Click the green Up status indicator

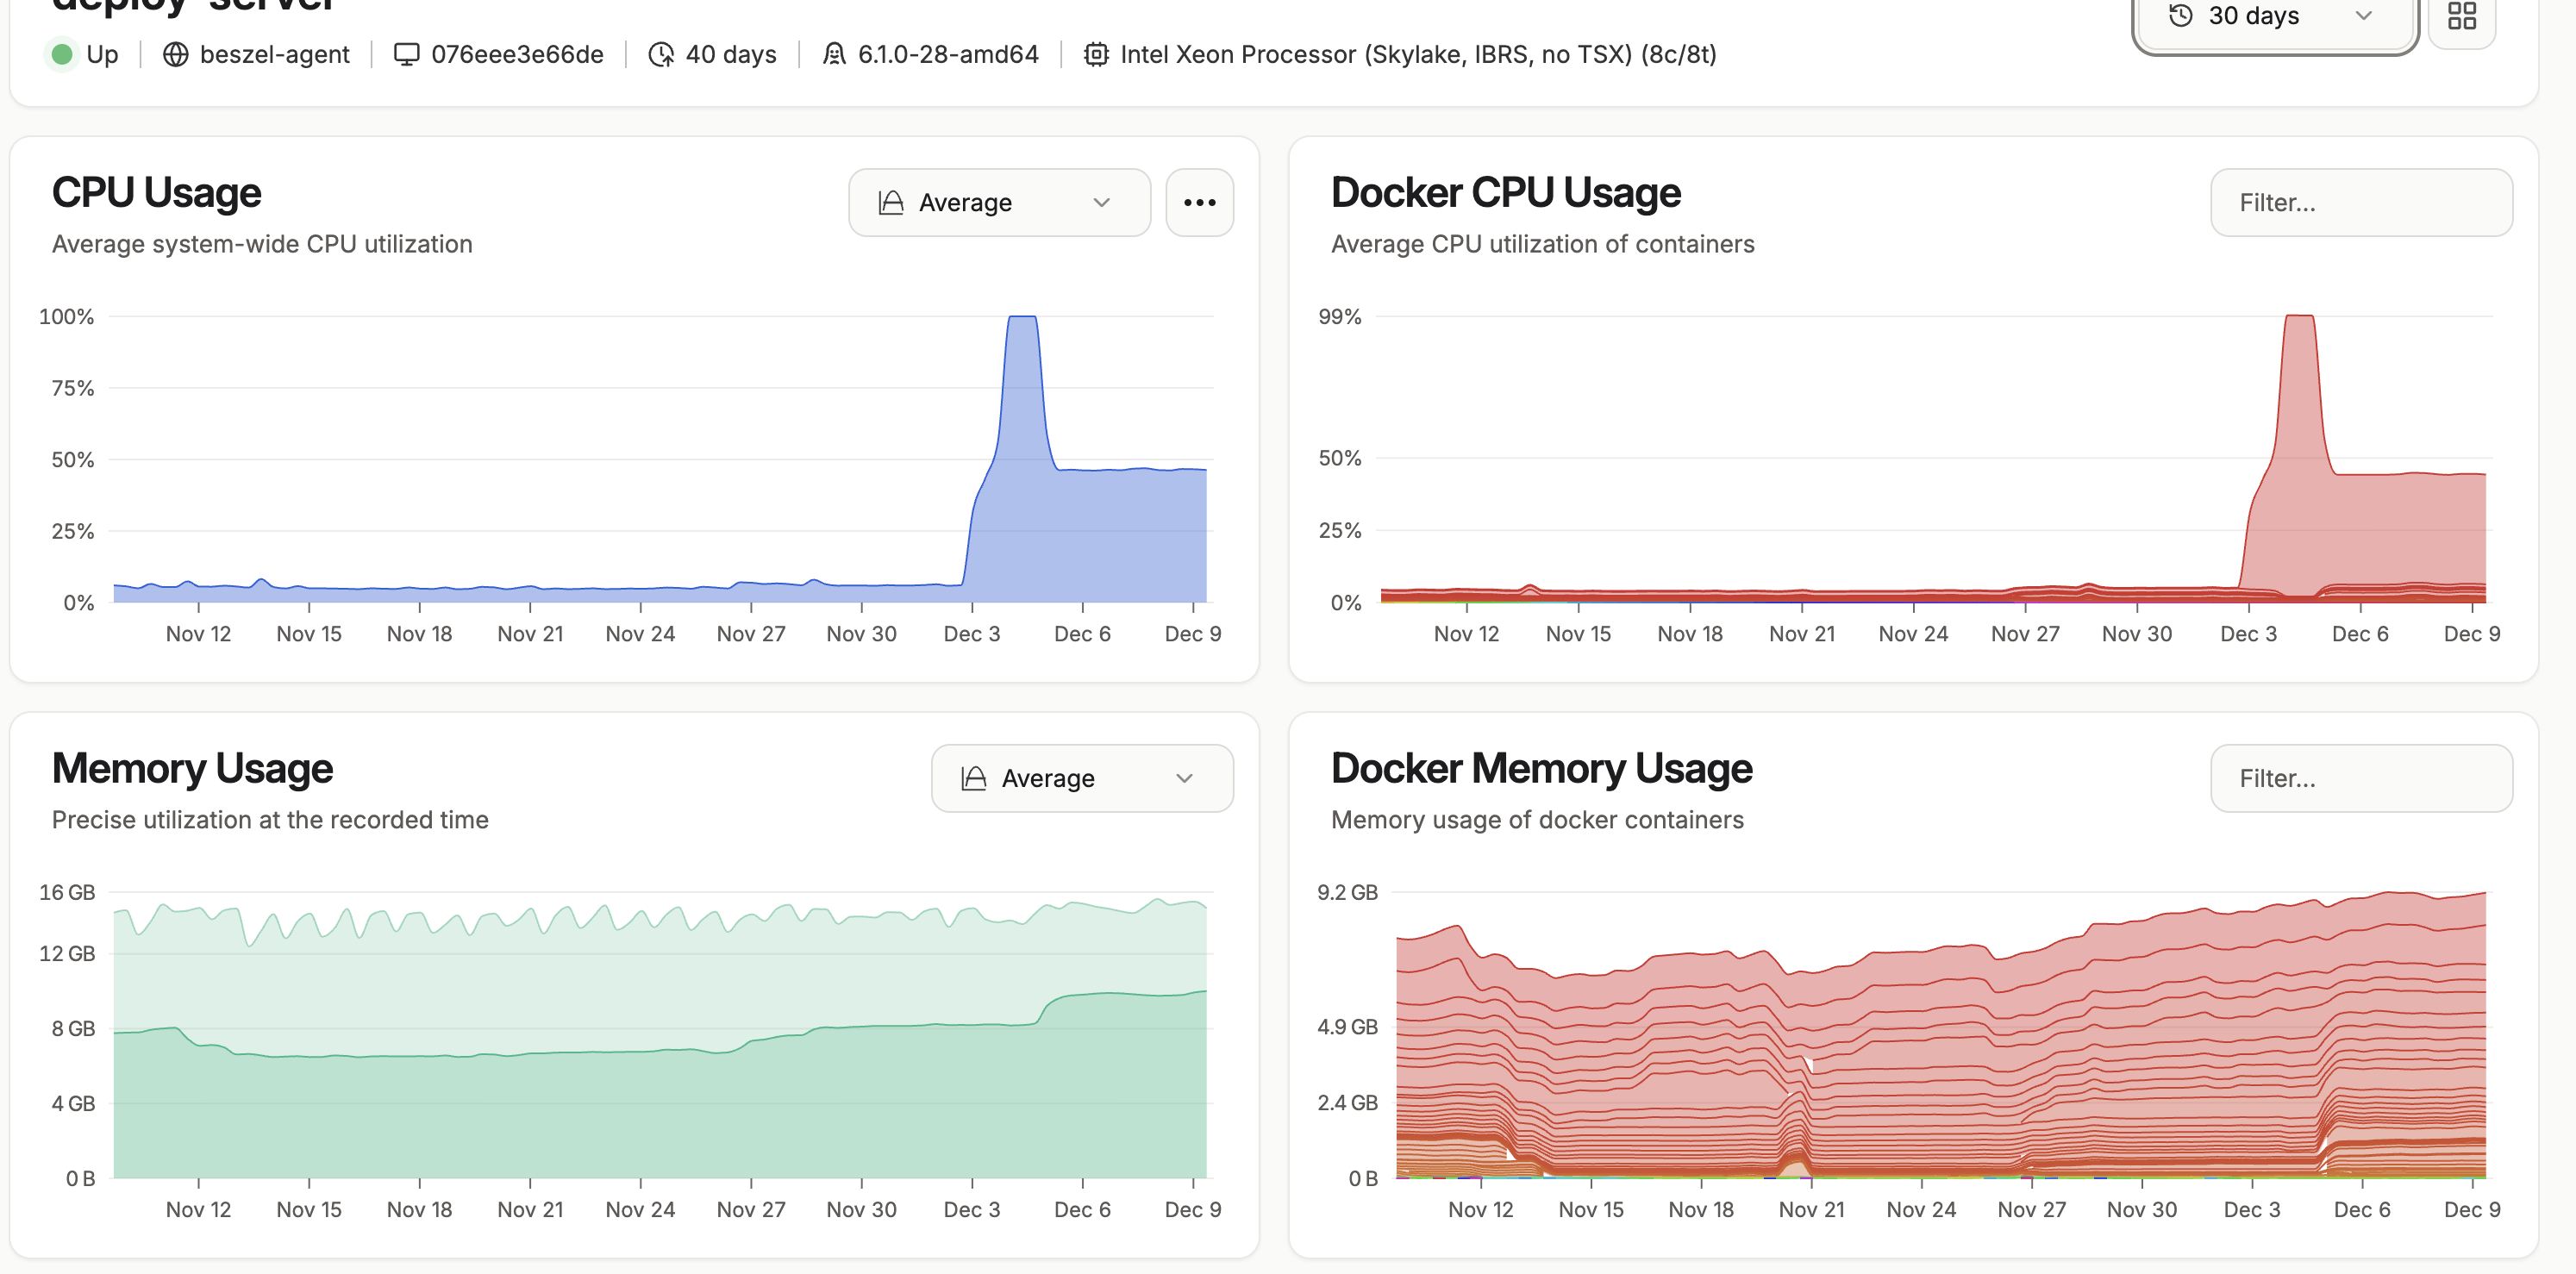(62, 54)
